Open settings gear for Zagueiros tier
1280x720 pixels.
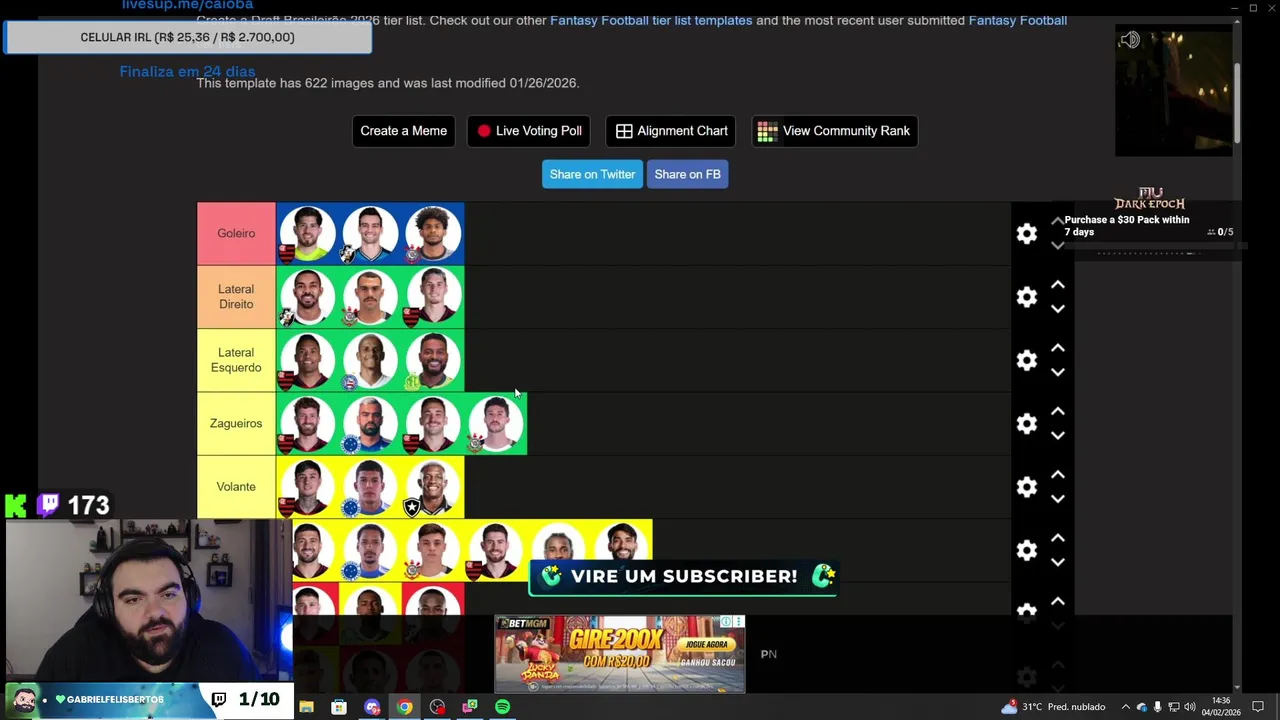(x=1027, y=423)
